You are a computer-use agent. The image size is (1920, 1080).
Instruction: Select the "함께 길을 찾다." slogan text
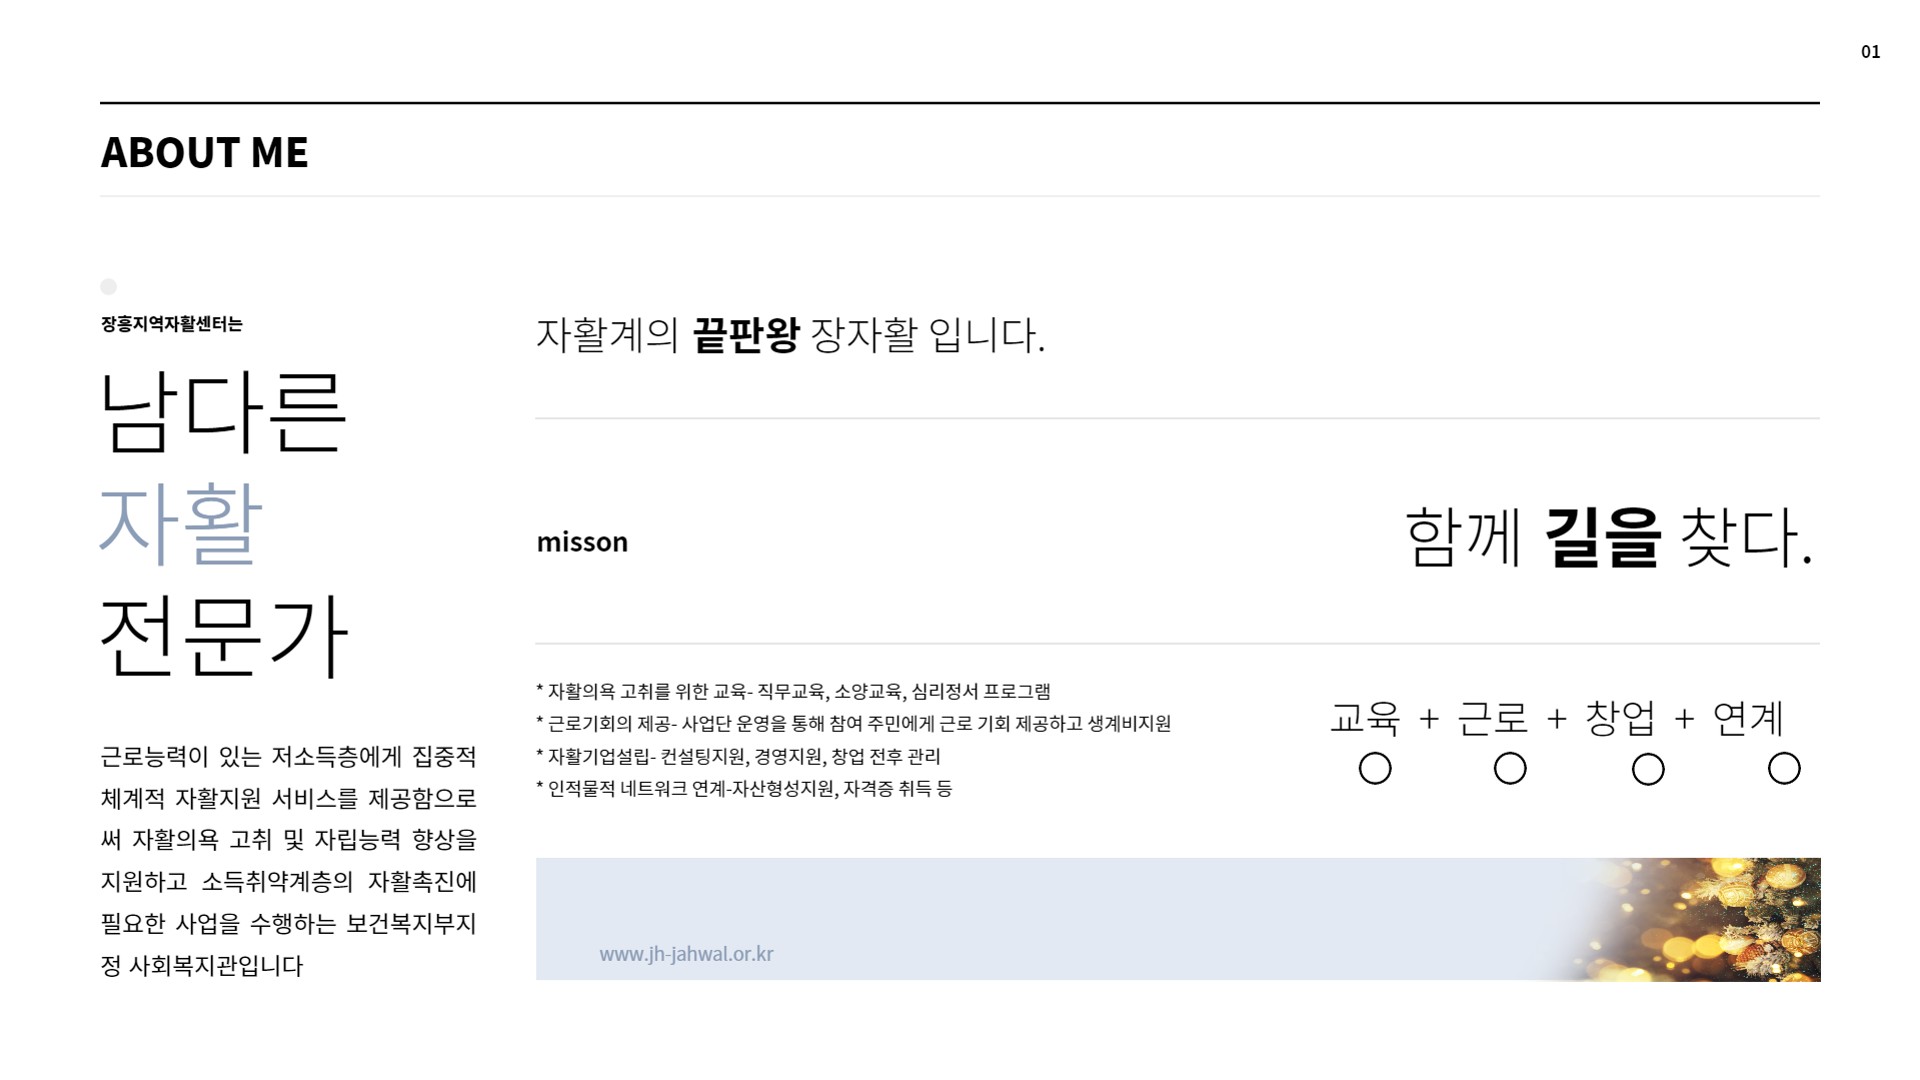pyautogui.click(x=1608, y=538)
